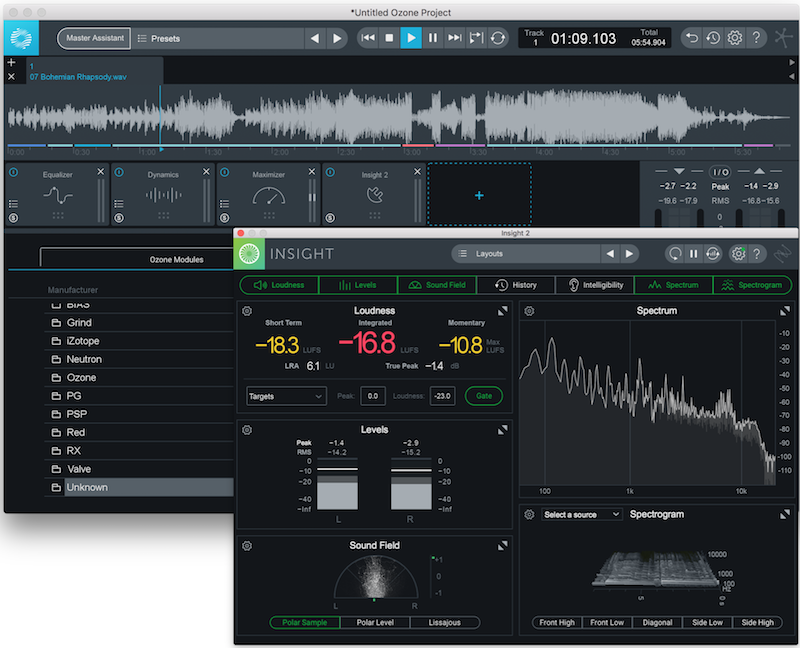This screenshot has width=800, height=648.
Task: Pause Insight metering
Action: (693, 254)
